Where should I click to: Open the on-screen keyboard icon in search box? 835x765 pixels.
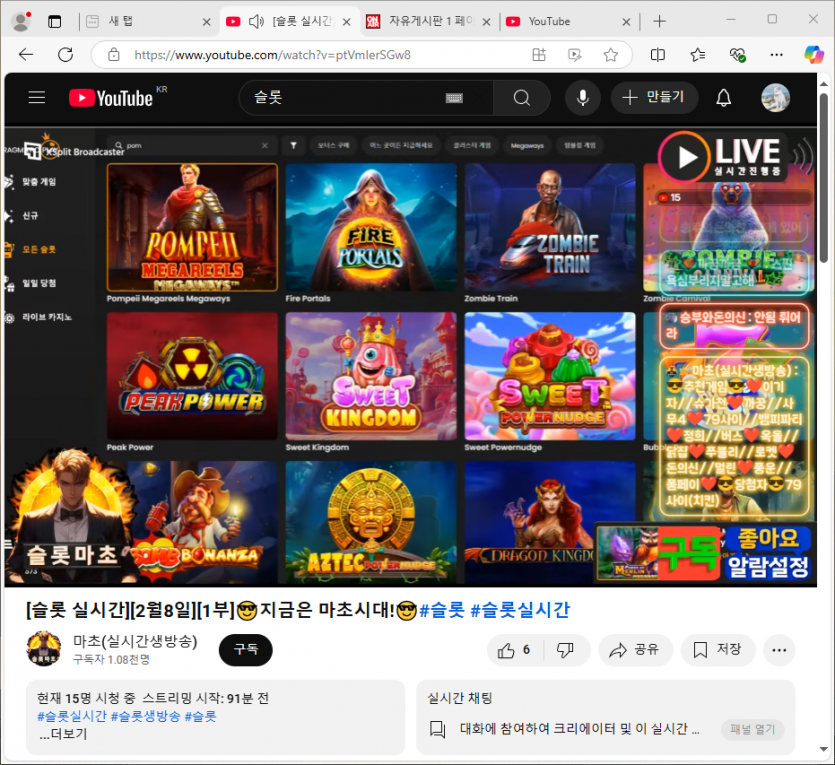point(454,98)
